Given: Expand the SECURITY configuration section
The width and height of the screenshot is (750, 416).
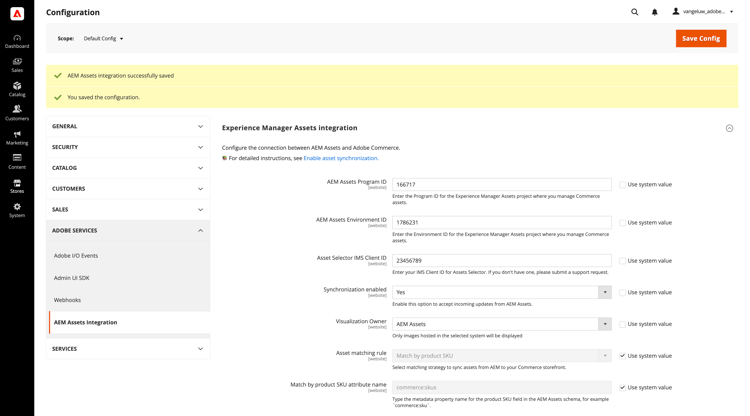Looking at the screenshot, I should (128, 147).
